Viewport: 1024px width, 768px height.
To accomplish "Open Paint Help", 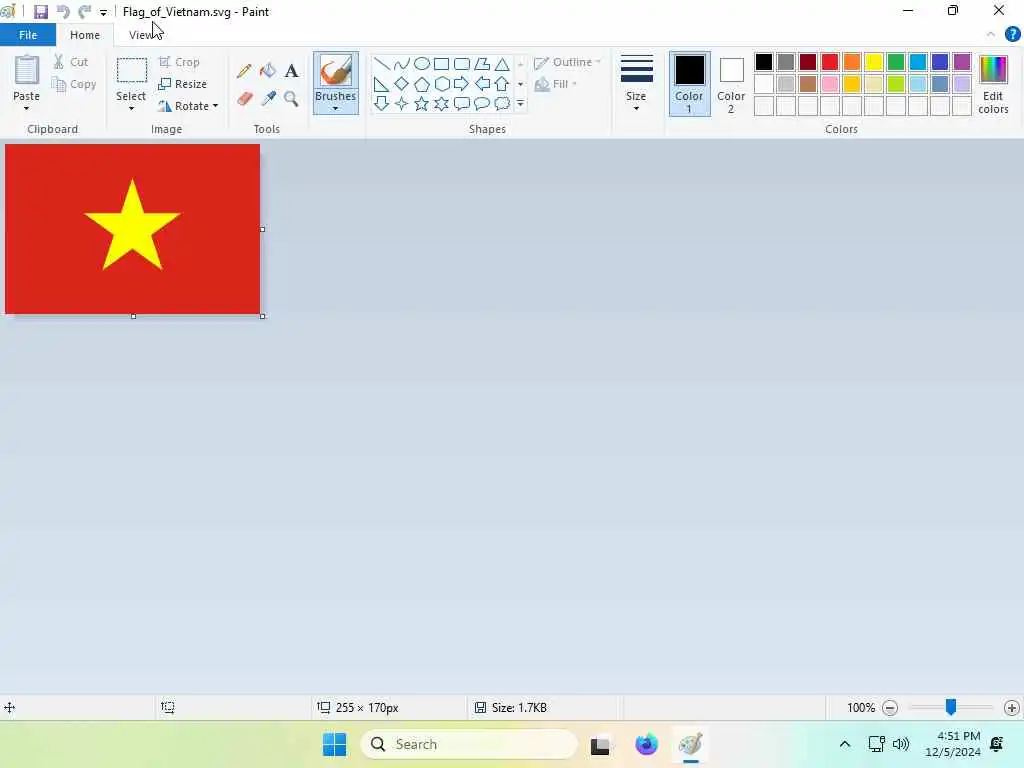I will [x=1012, y=35].
